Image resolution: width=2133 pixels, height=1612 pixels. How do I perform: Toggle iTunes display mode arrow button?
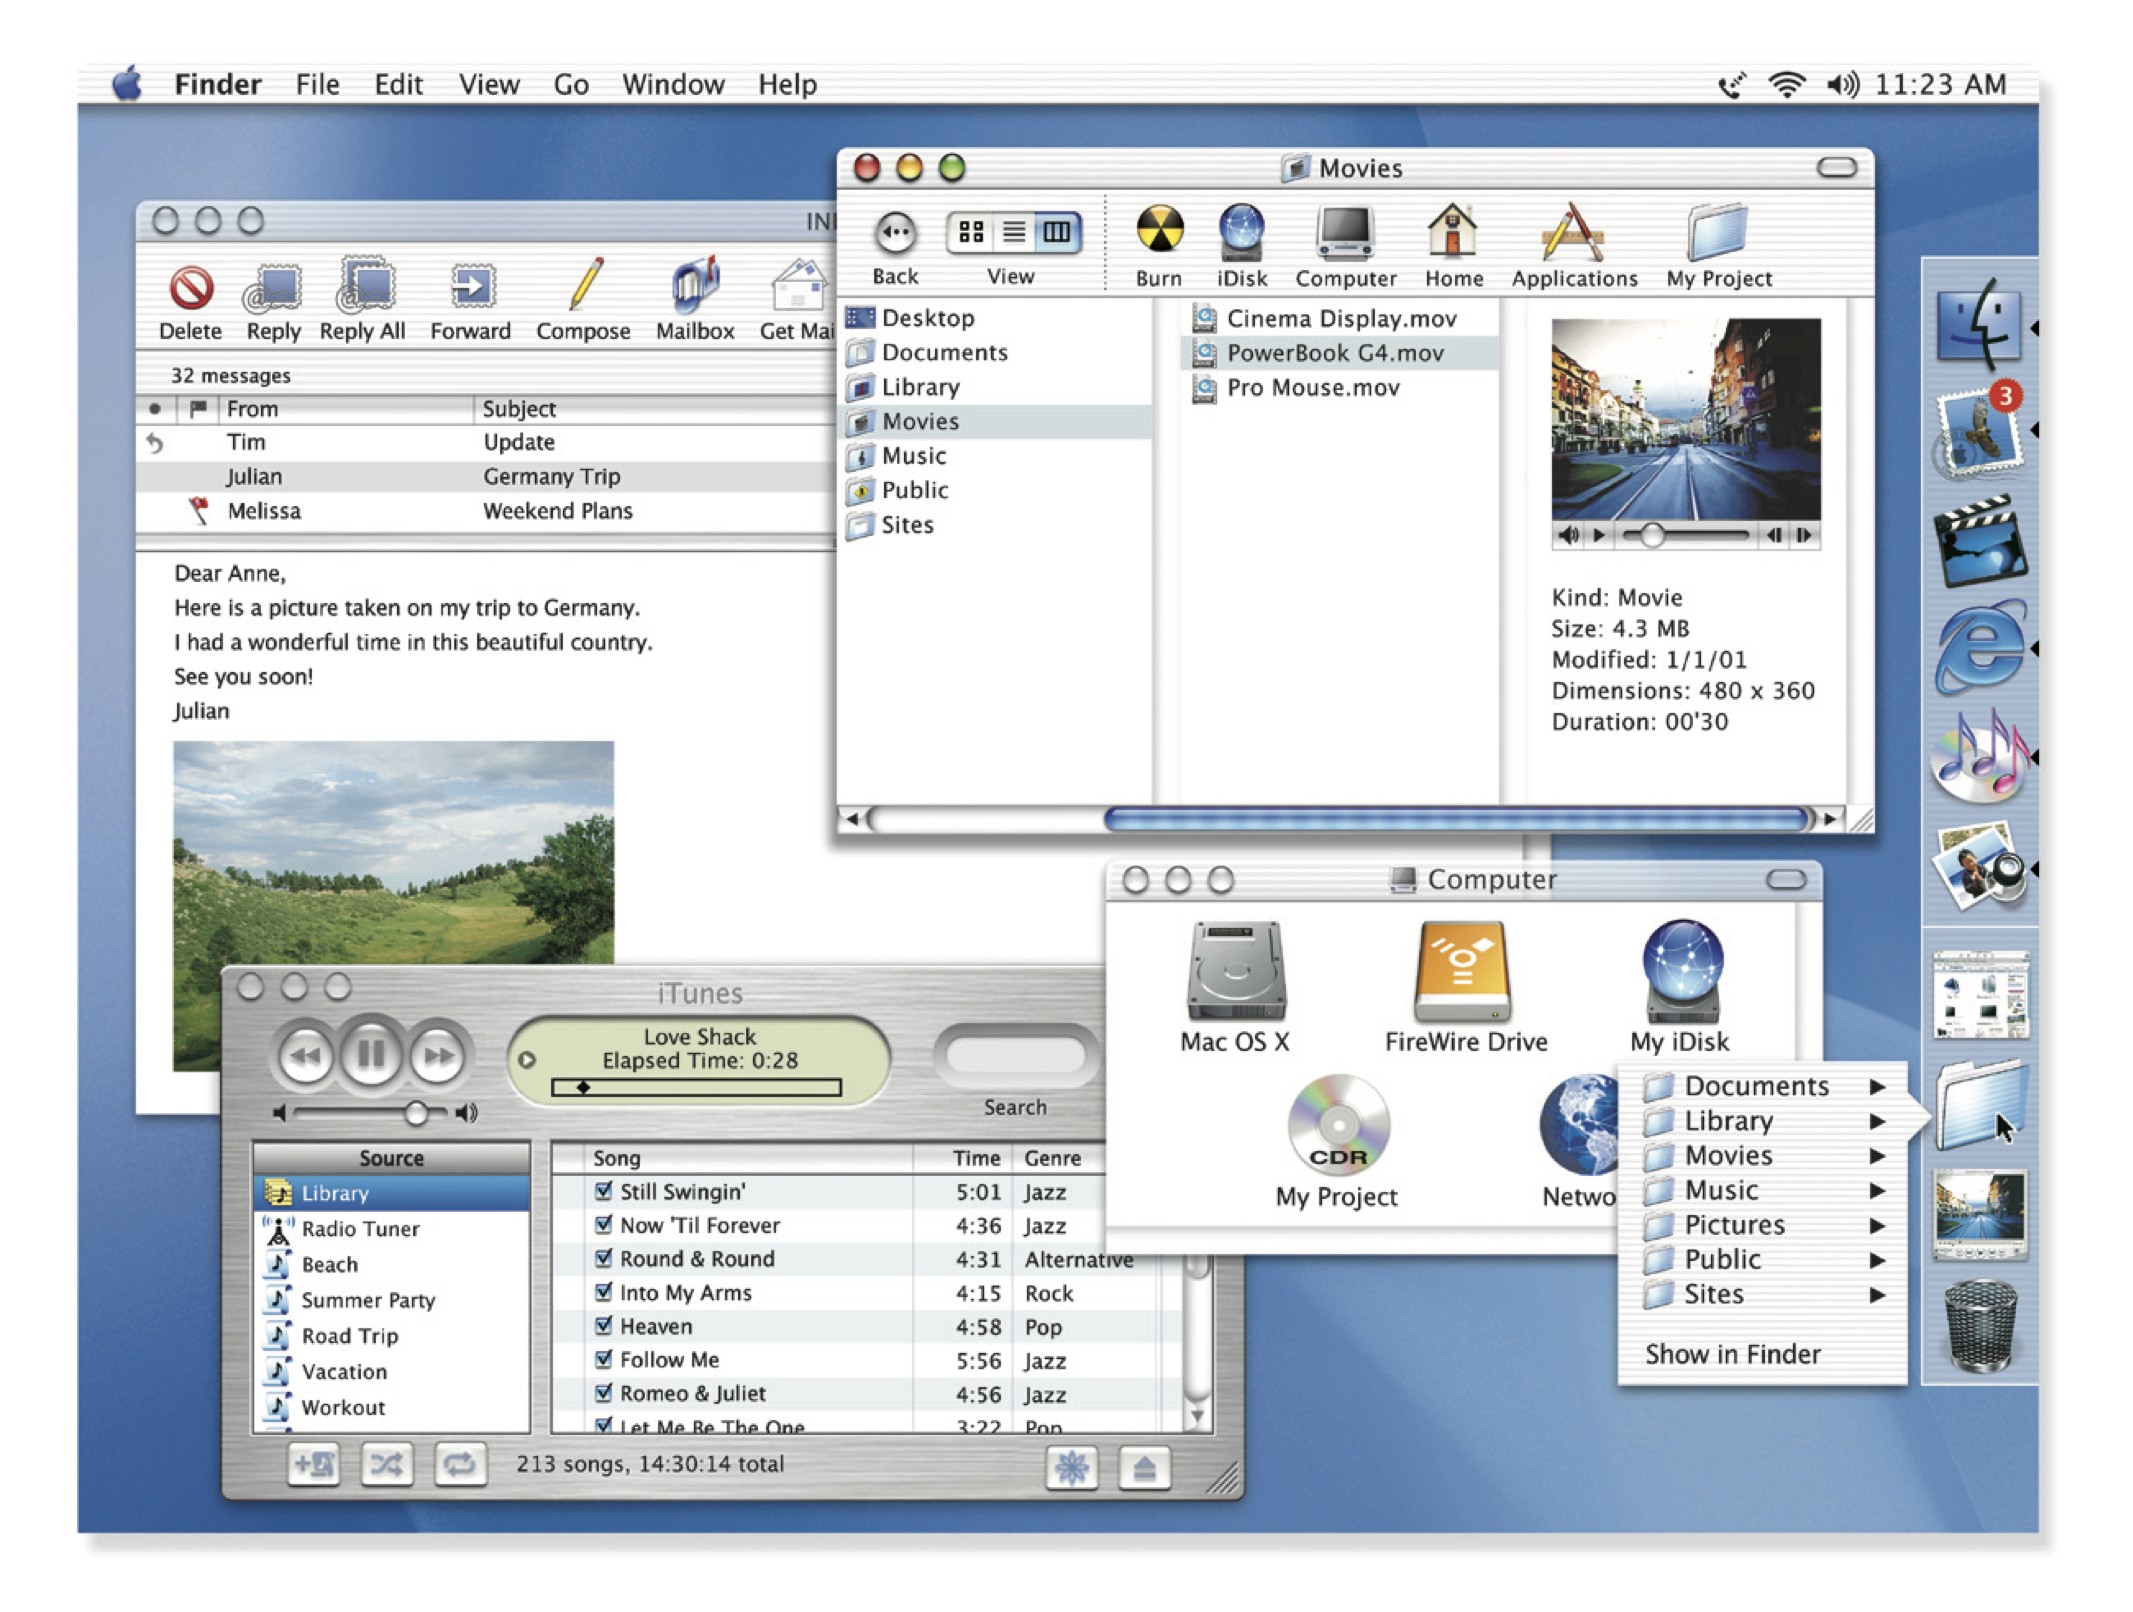coord(527,1060)
